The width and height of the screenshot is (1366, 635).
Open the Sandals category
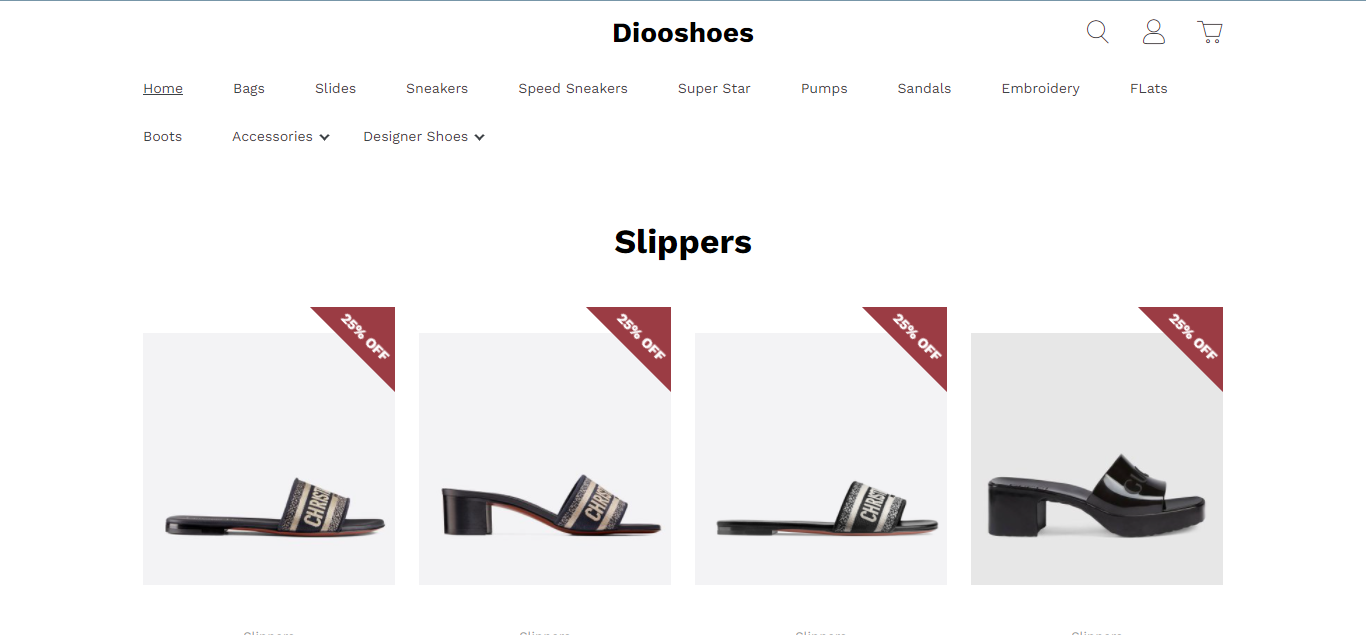(924, 88)
